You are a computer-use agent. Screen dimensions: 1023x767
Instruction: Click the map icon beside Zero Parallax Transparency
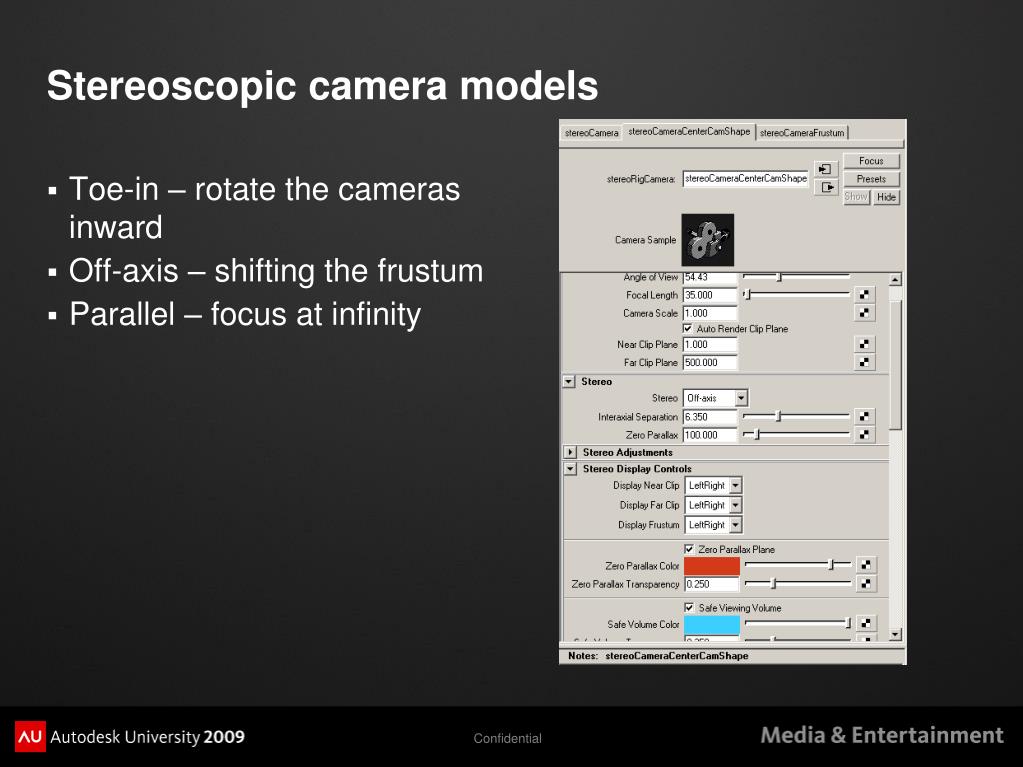(866, 584)
